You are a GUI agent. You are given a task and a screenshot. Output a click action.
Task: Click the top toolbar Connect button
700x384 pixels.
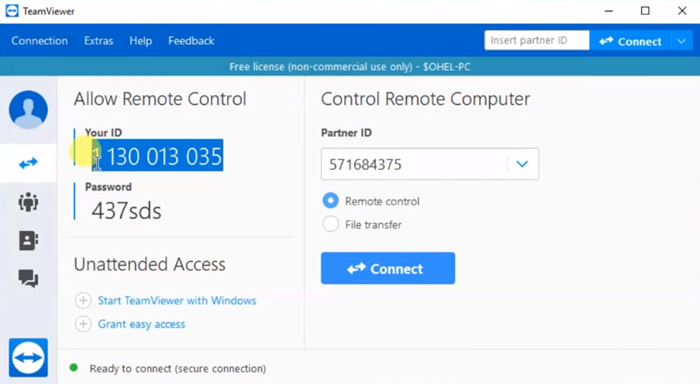630,41
